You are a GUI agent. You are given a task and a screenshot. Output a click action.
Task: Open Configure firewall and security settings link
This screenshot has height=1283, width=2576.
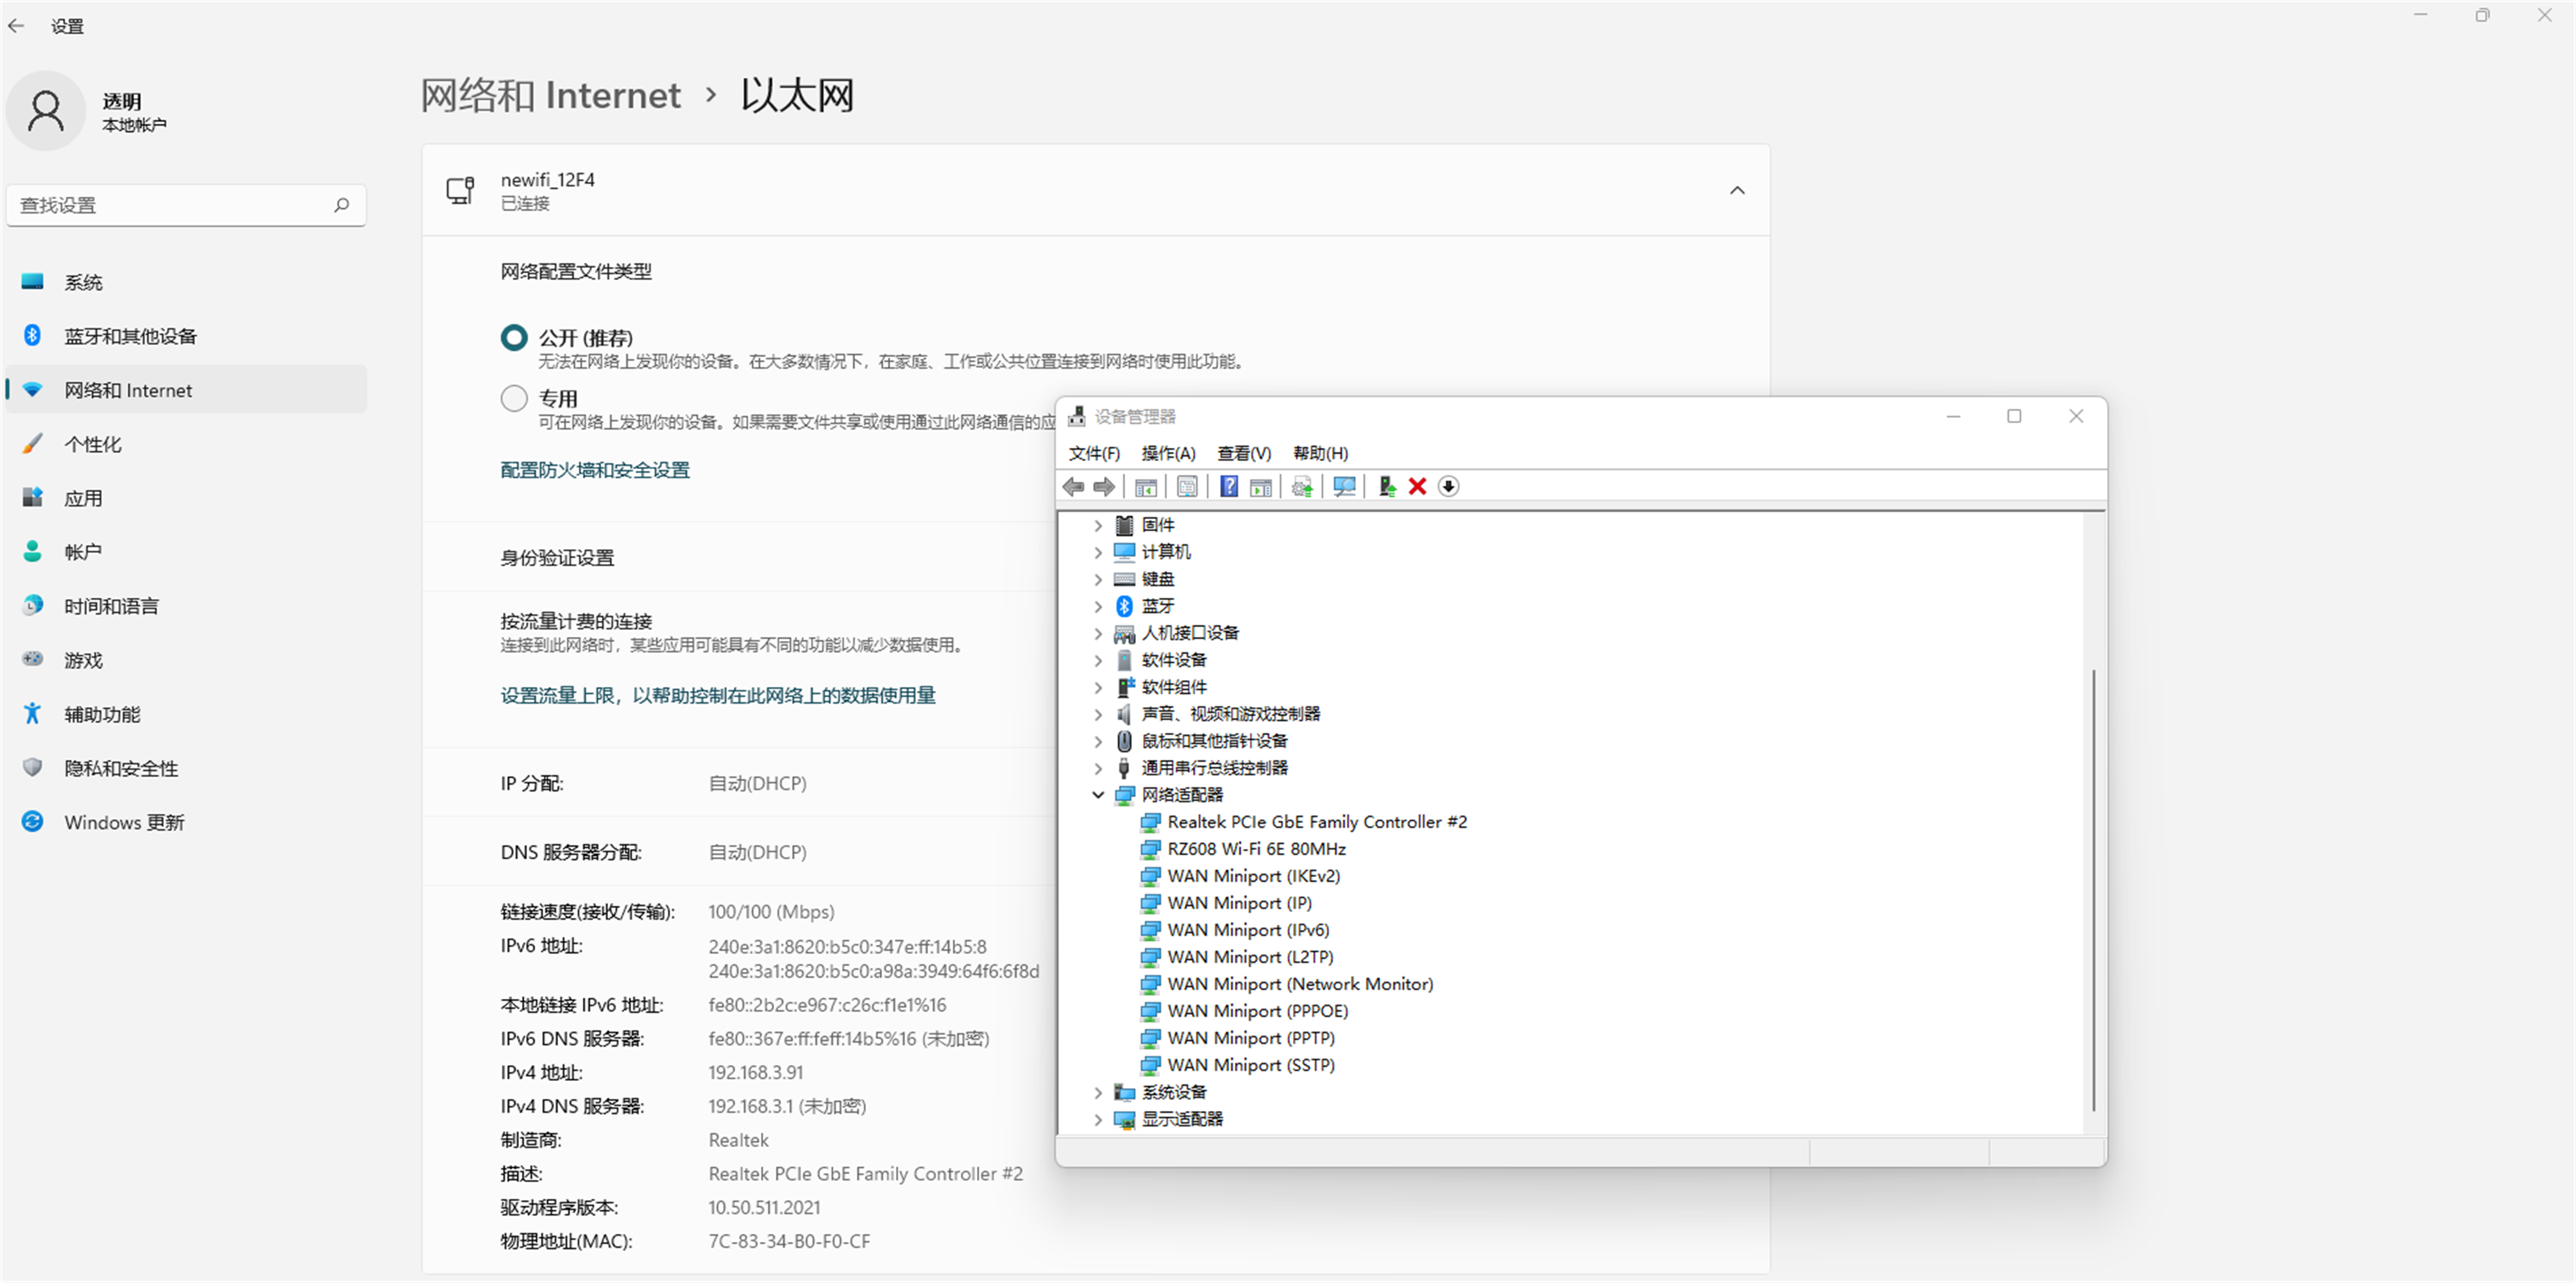pyautogui.click(x=595, y=470)
